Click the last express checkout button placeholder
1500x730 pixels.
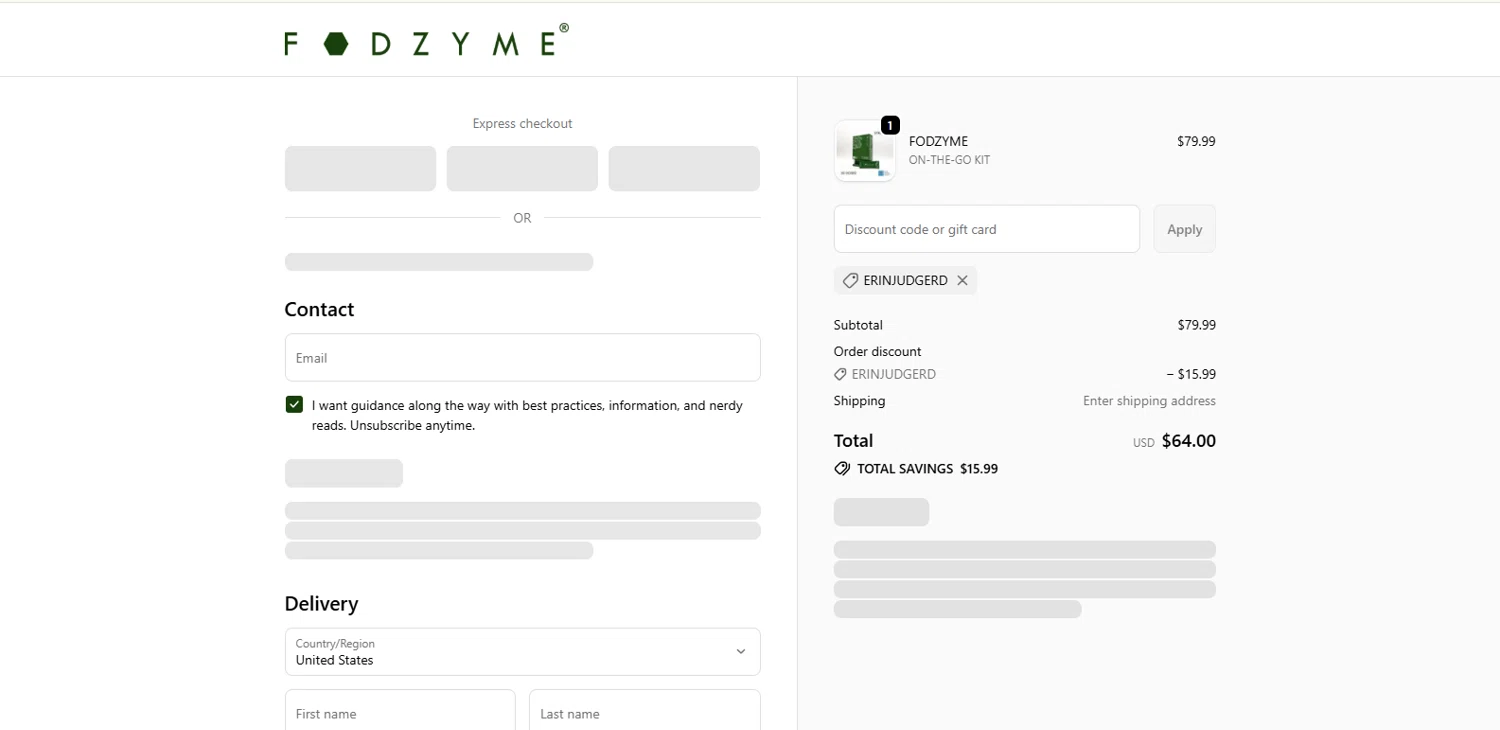(x=684, y=169)
